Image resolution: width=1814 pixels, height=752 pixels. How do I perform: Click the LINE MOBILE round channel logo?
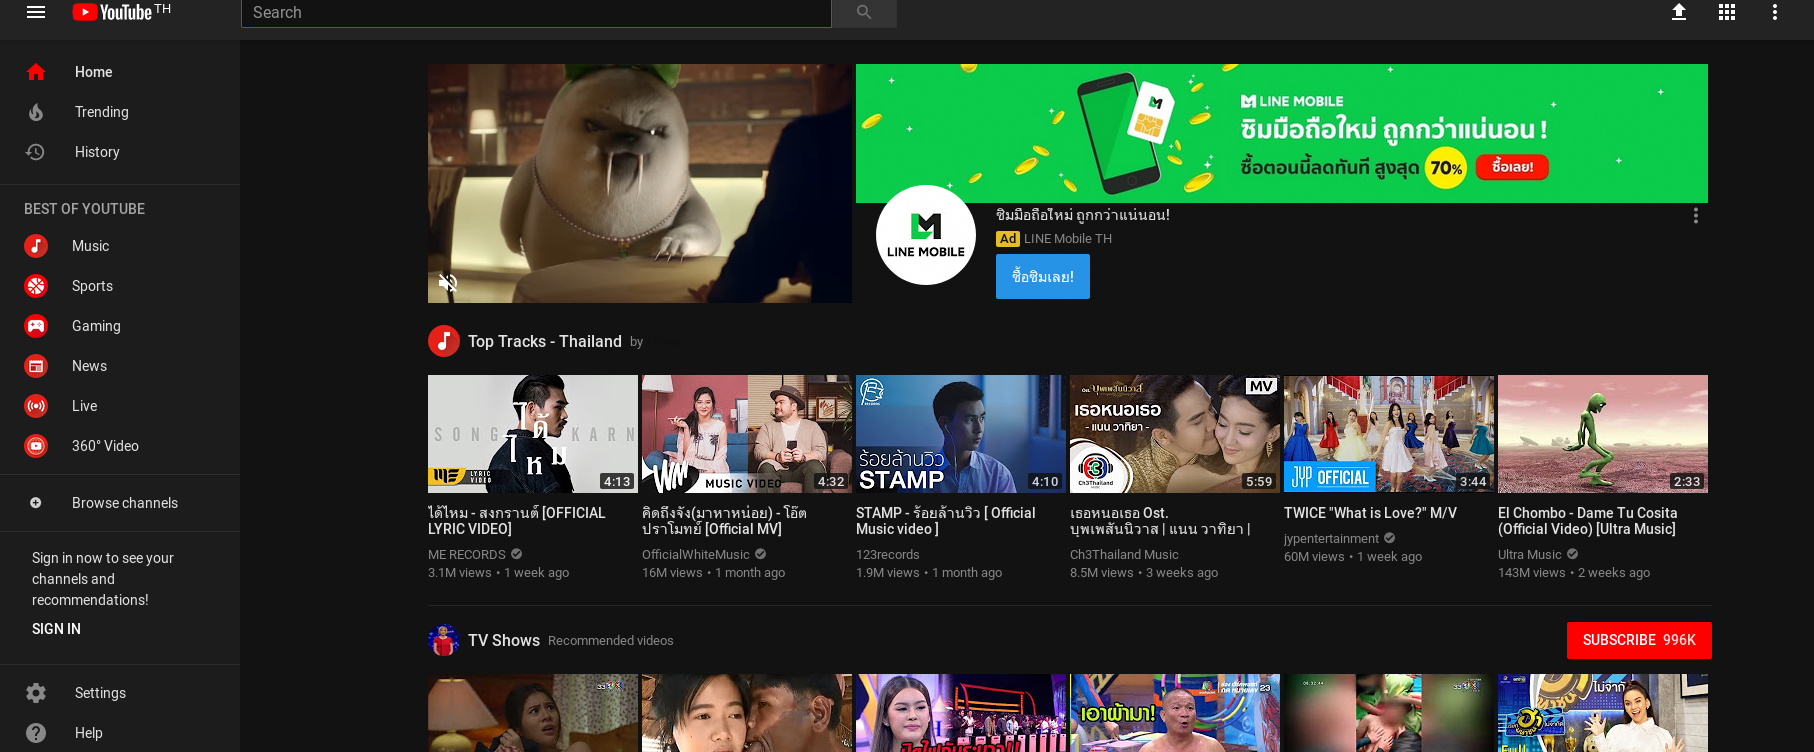[926, 235]
